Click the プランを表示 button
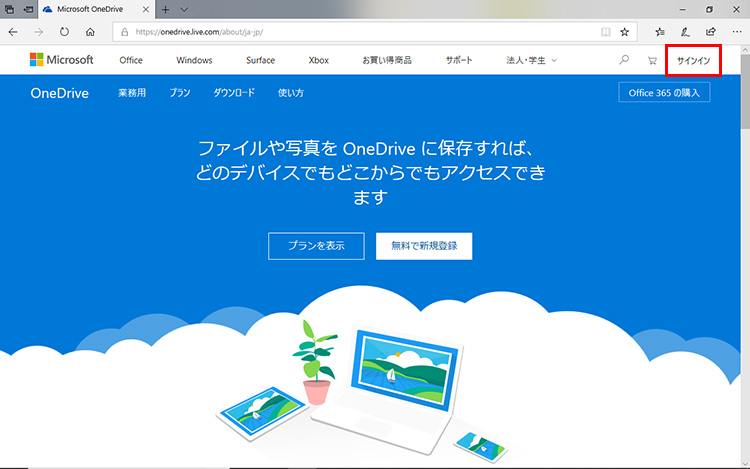Viewport: 750px width, 469px height. pos(316,246)
